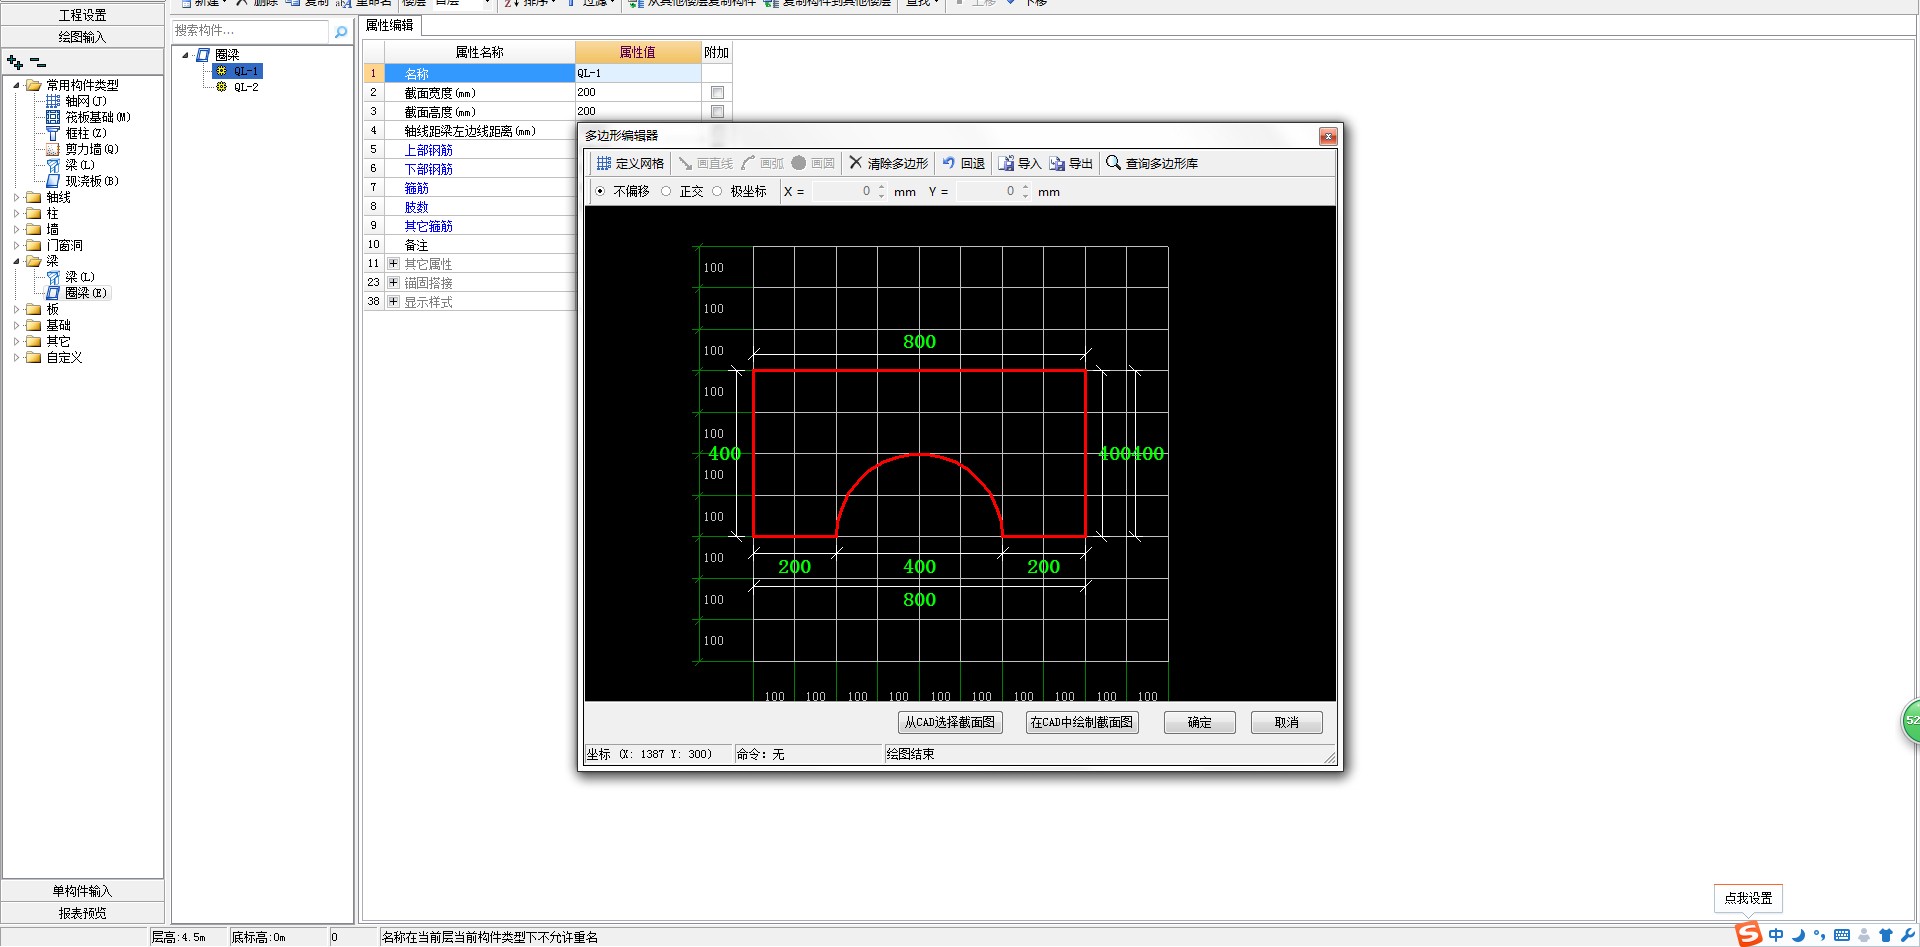Viewport: 1920px width, 947px height.
Task: Open the 绘图输入 panel tab
Action: coord(83,37)
